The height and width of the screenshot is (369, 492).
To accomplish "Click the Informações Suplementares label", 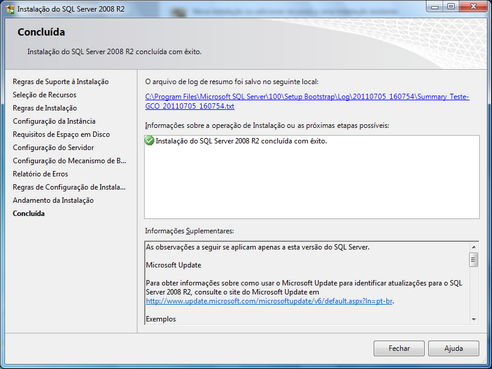I will coord(189,231).
